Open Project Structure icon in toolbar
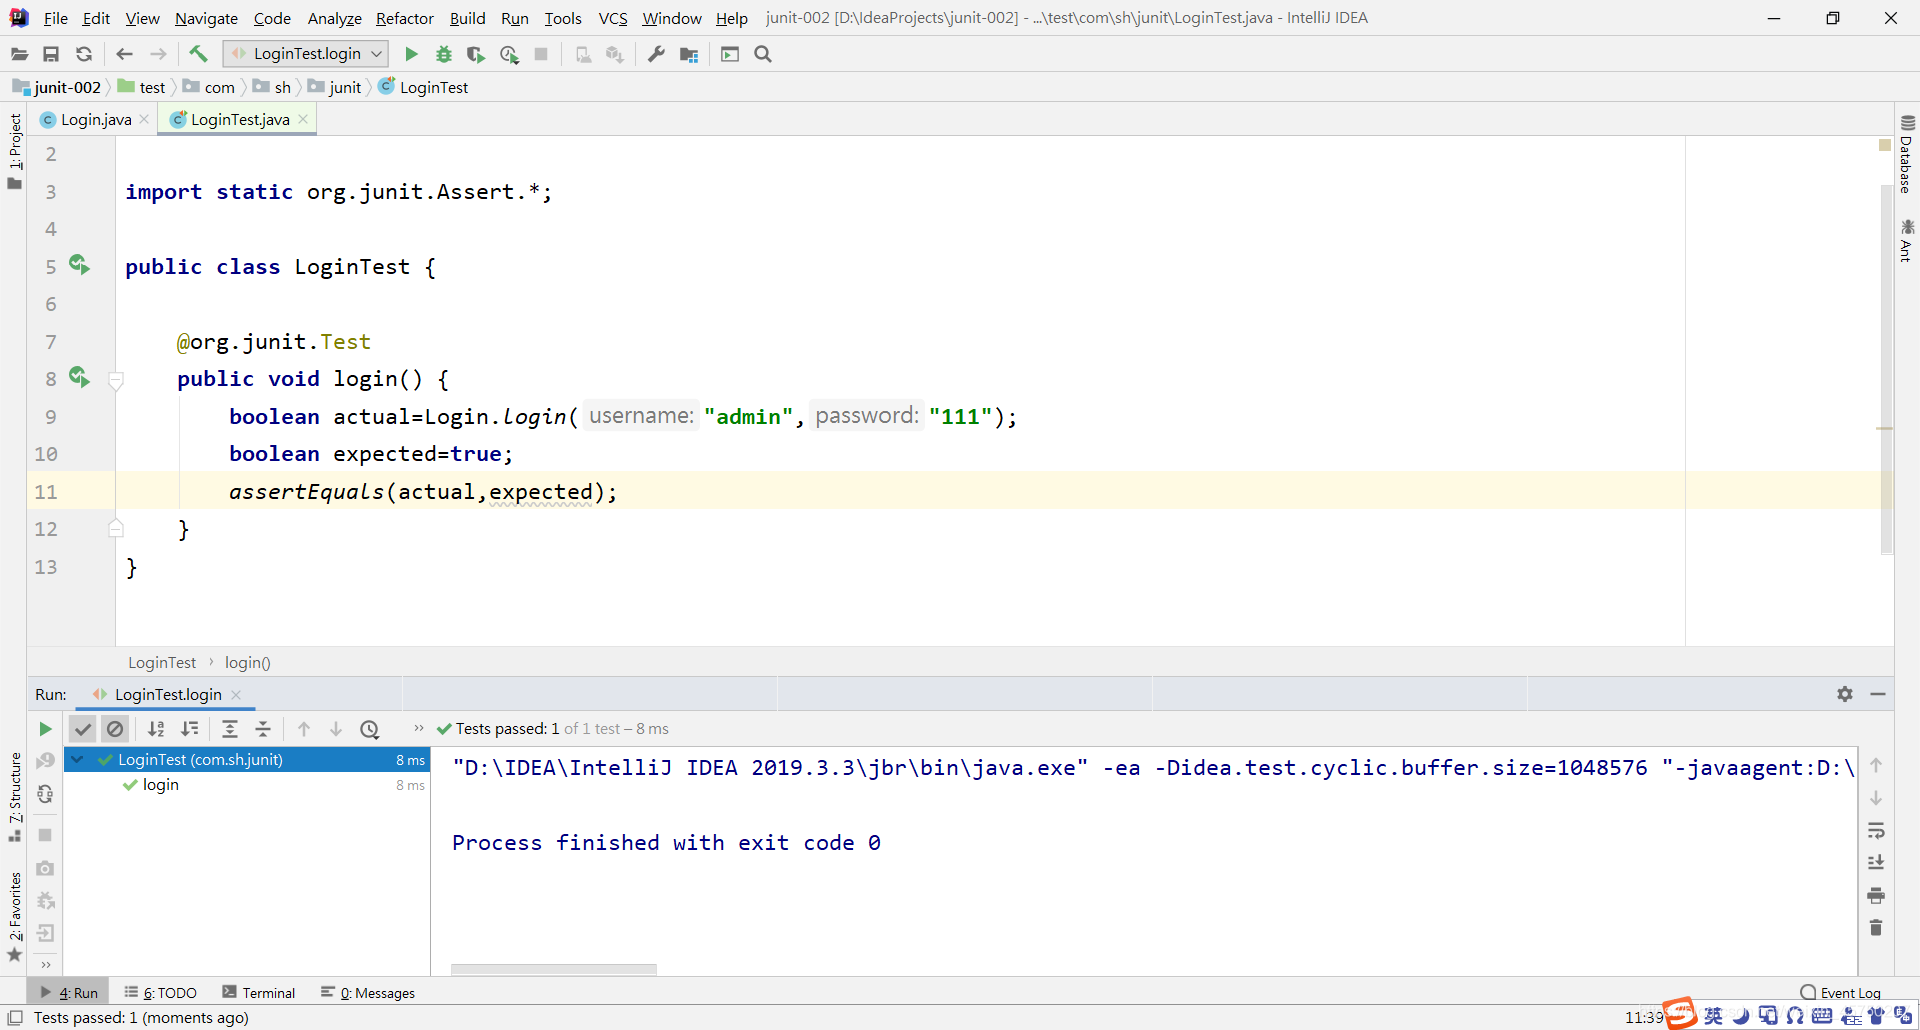The width and height of the screenshot is (1920, 1030). (x=689, y=54)
